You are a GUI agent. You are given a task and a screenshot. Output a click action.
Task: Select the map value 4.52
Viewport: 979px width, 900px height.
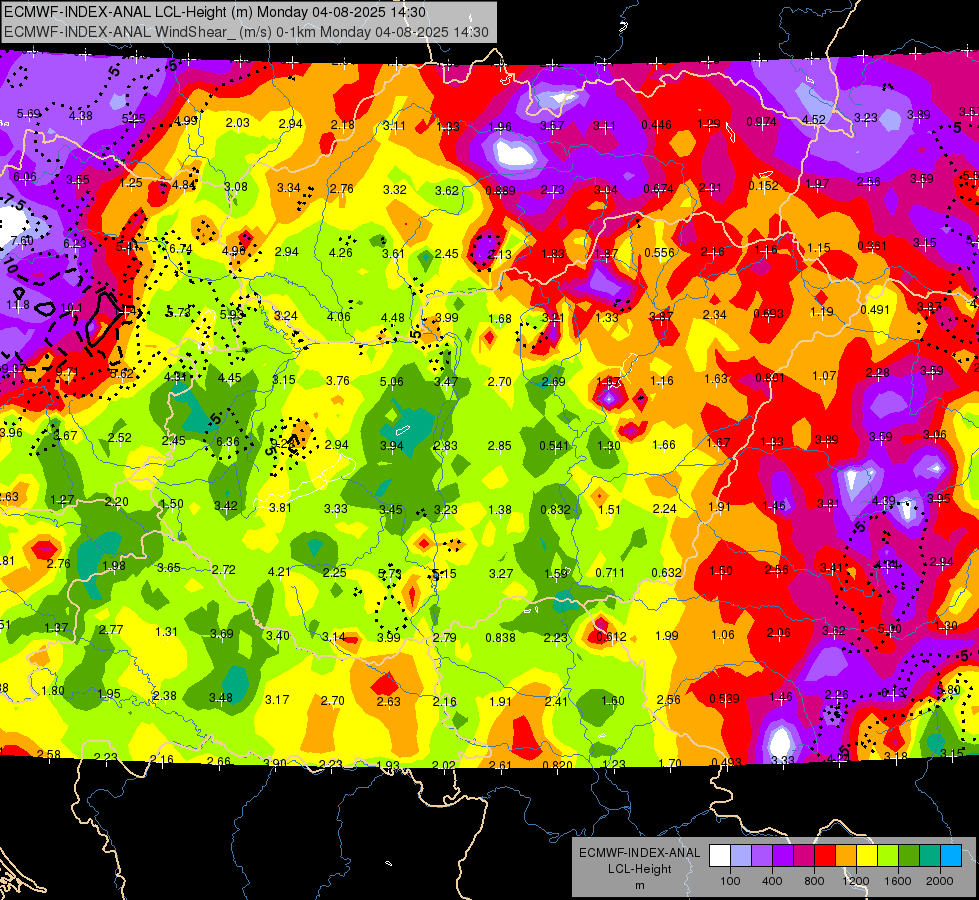pyautogui.click(x=814, y=120)
